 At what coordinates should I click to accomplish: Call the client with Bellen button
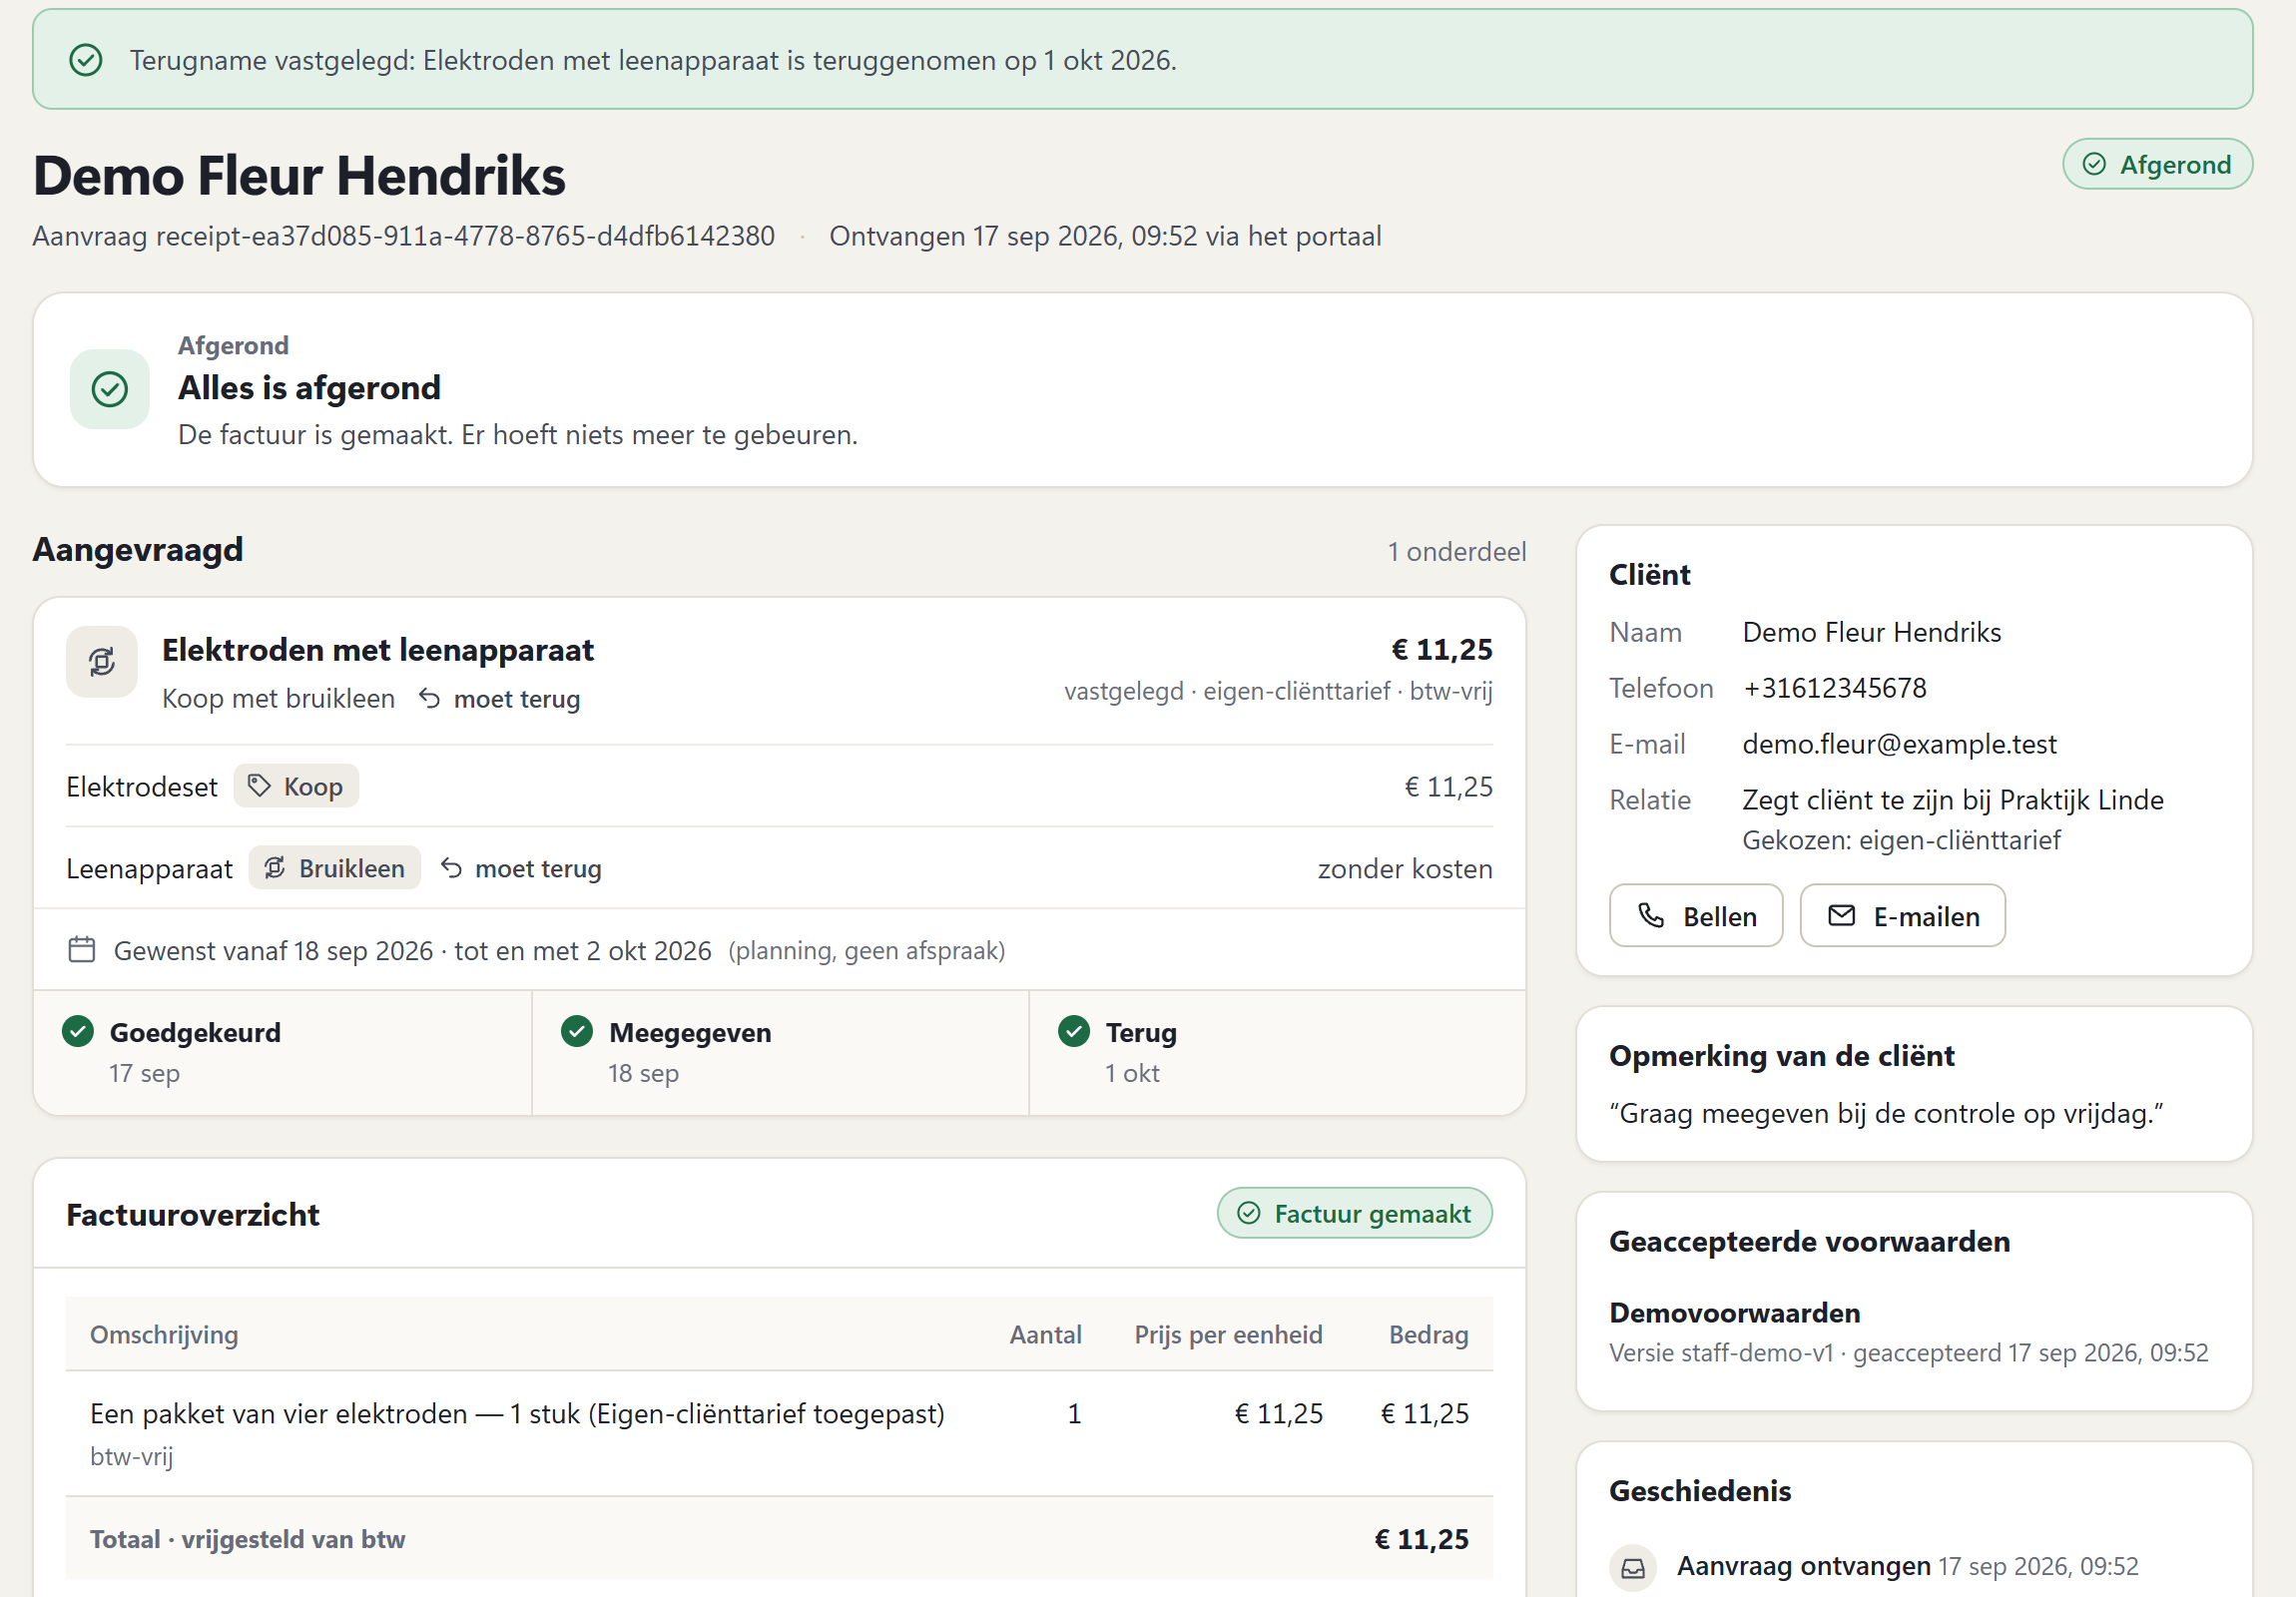tap(1696, 916)
